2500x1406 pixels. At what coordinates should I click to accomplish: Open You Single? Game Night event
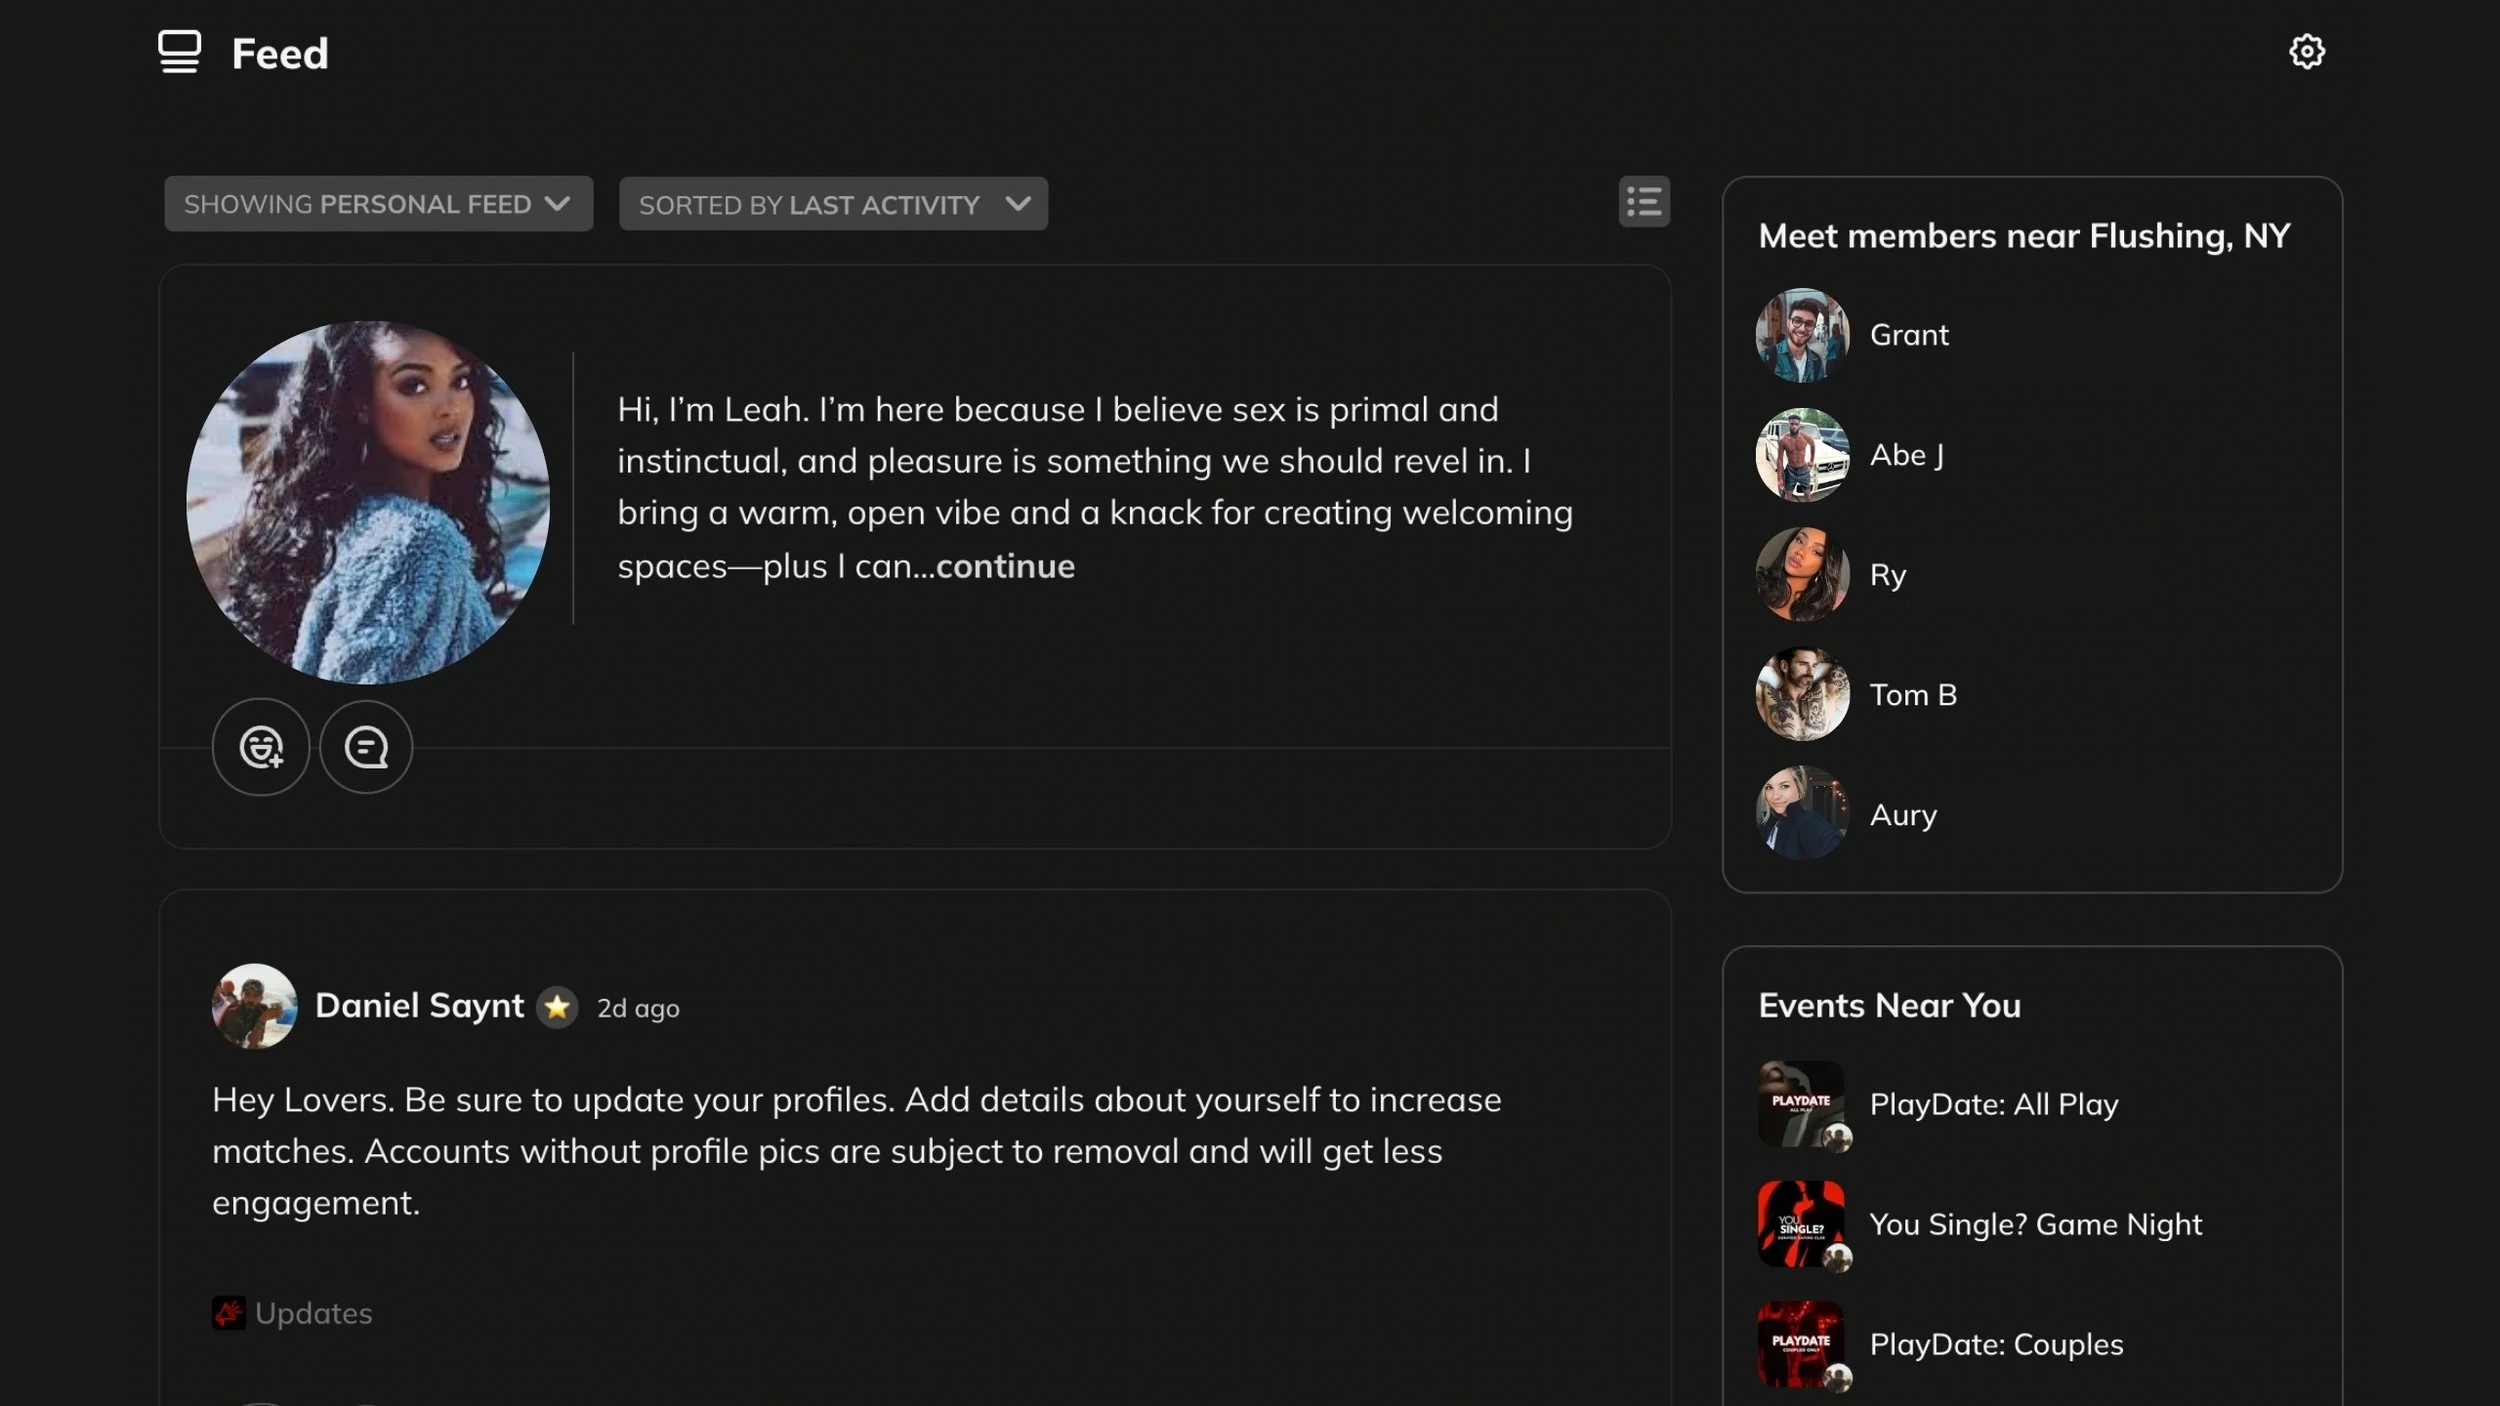point(2035,1224)
